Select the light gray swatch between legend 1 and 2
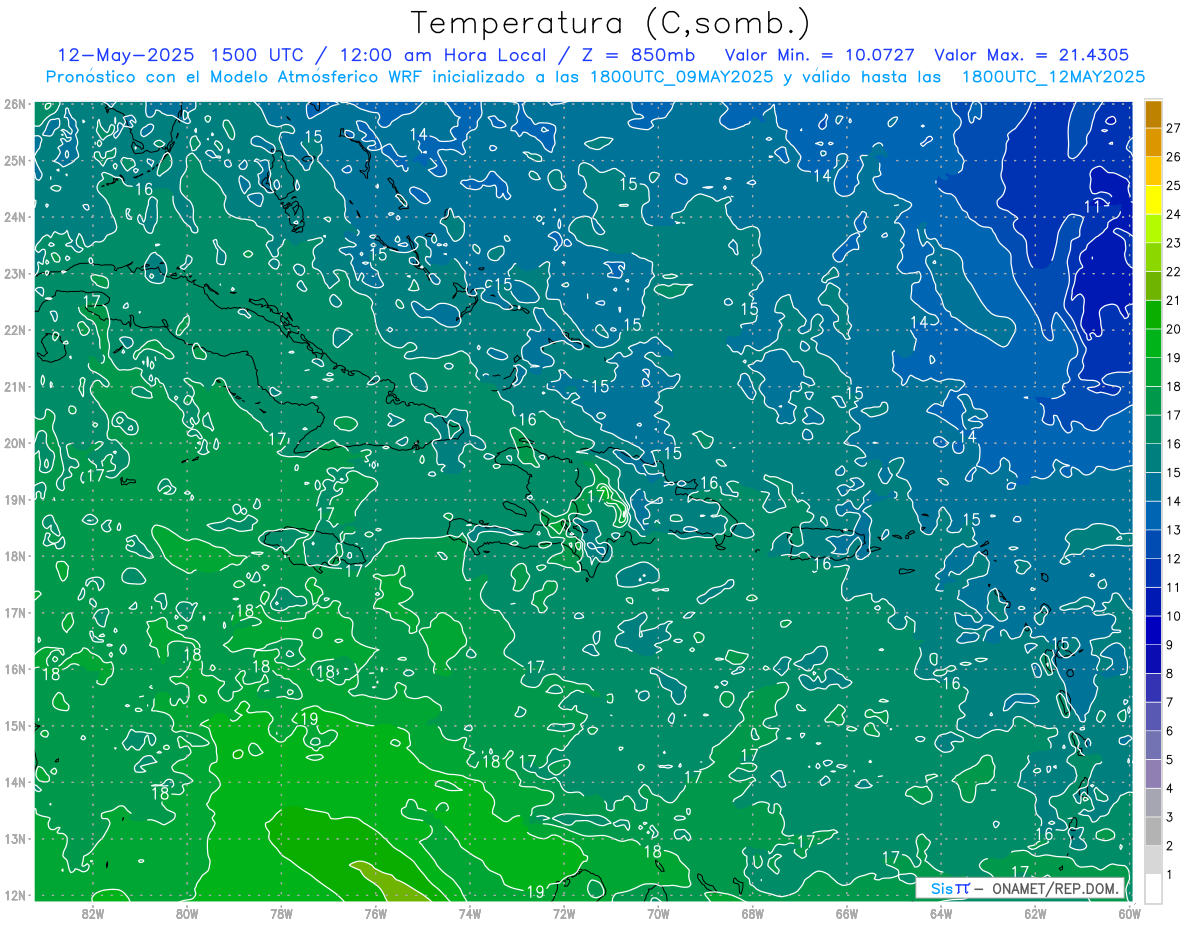This screenshot has height=927, width=1200. [1153, 860]
